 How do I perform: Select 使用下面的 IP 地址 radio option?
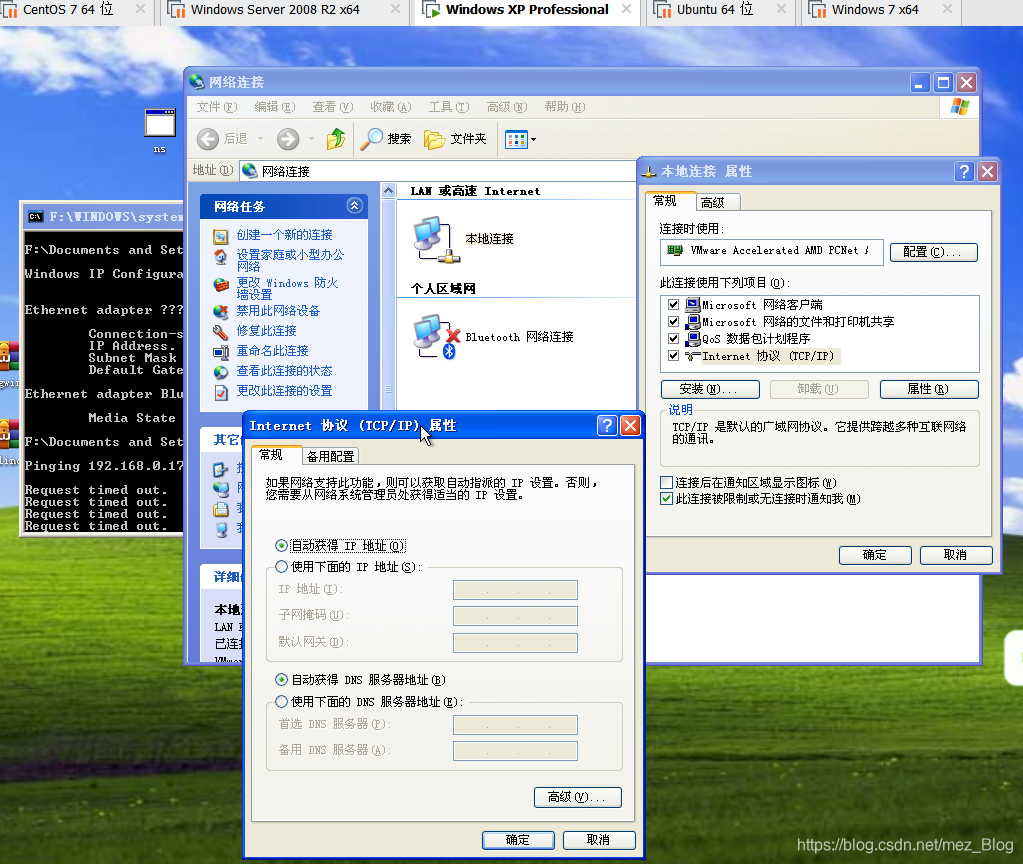coord(281,566)
